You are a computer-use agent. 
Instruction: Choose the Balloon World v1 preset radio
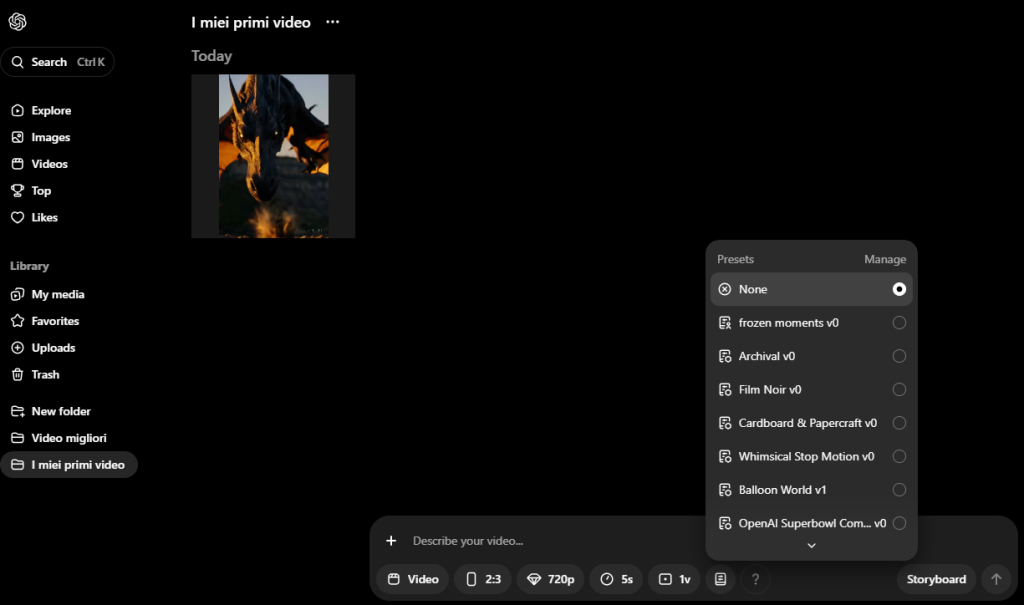pyautogui.click(x=899, y=489)
